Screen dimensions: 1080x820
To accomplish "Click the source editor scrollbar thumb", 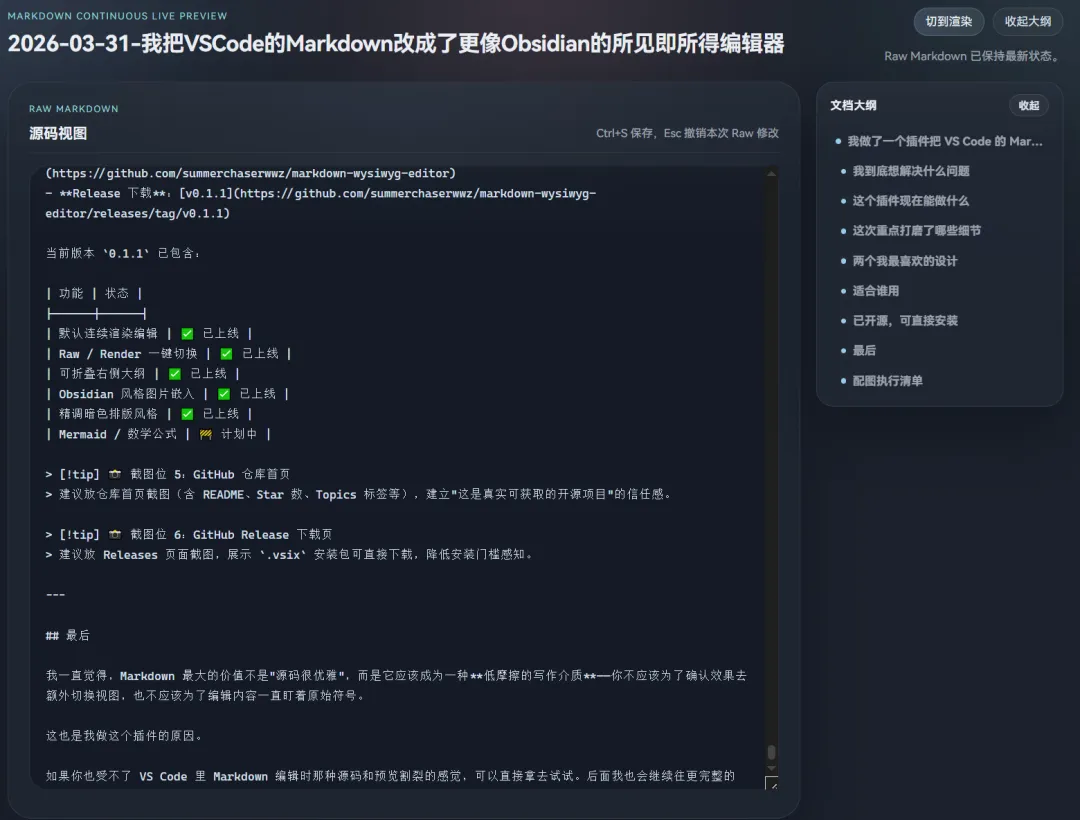I will click(x=771, y=752).
